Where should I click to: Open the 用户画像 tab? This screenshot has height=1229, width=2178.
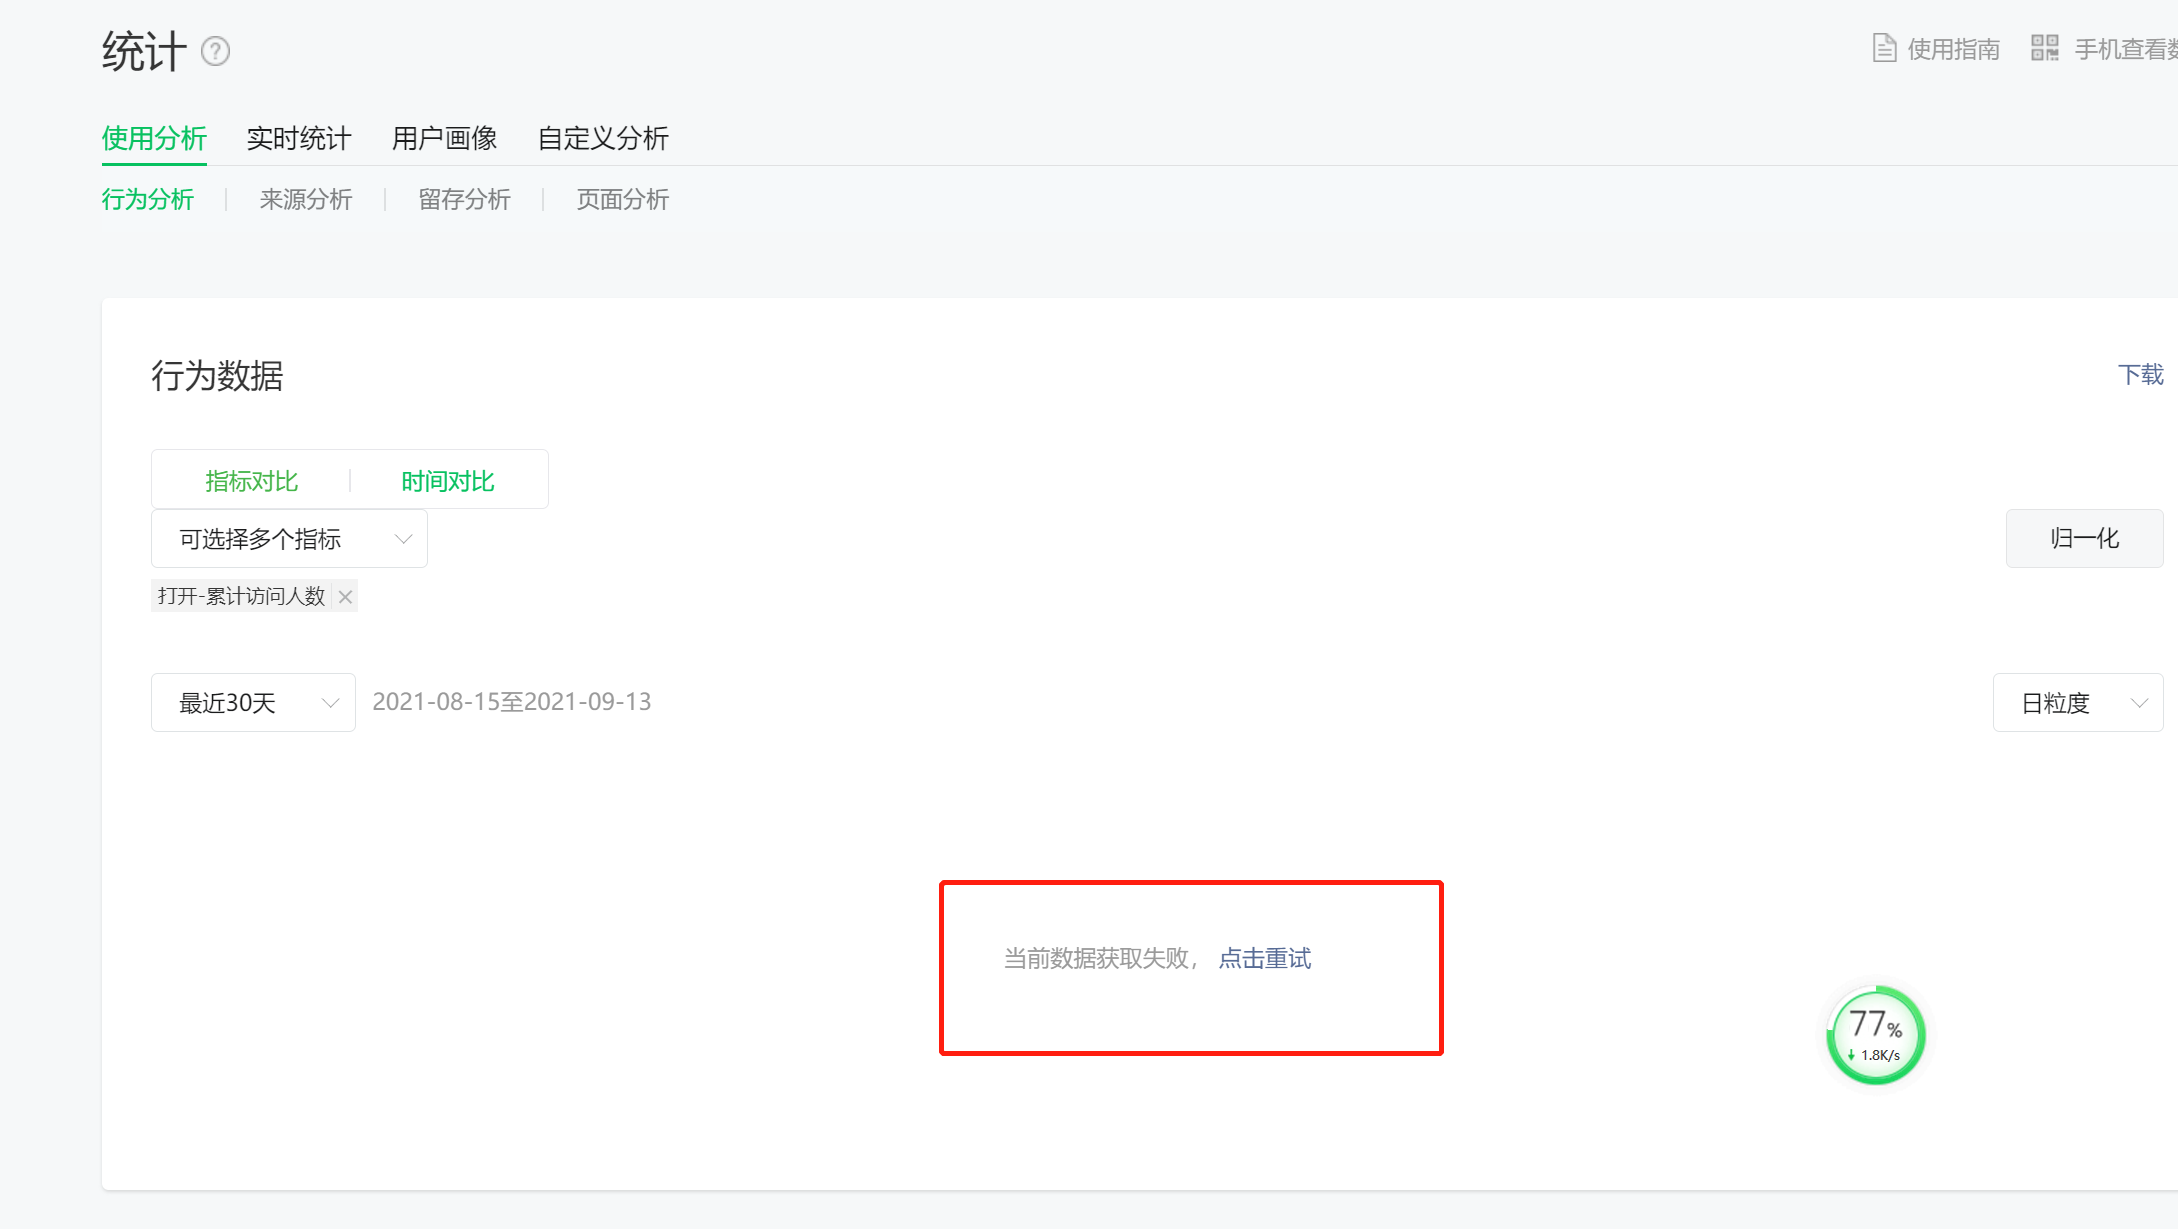[x=445, y=138]
